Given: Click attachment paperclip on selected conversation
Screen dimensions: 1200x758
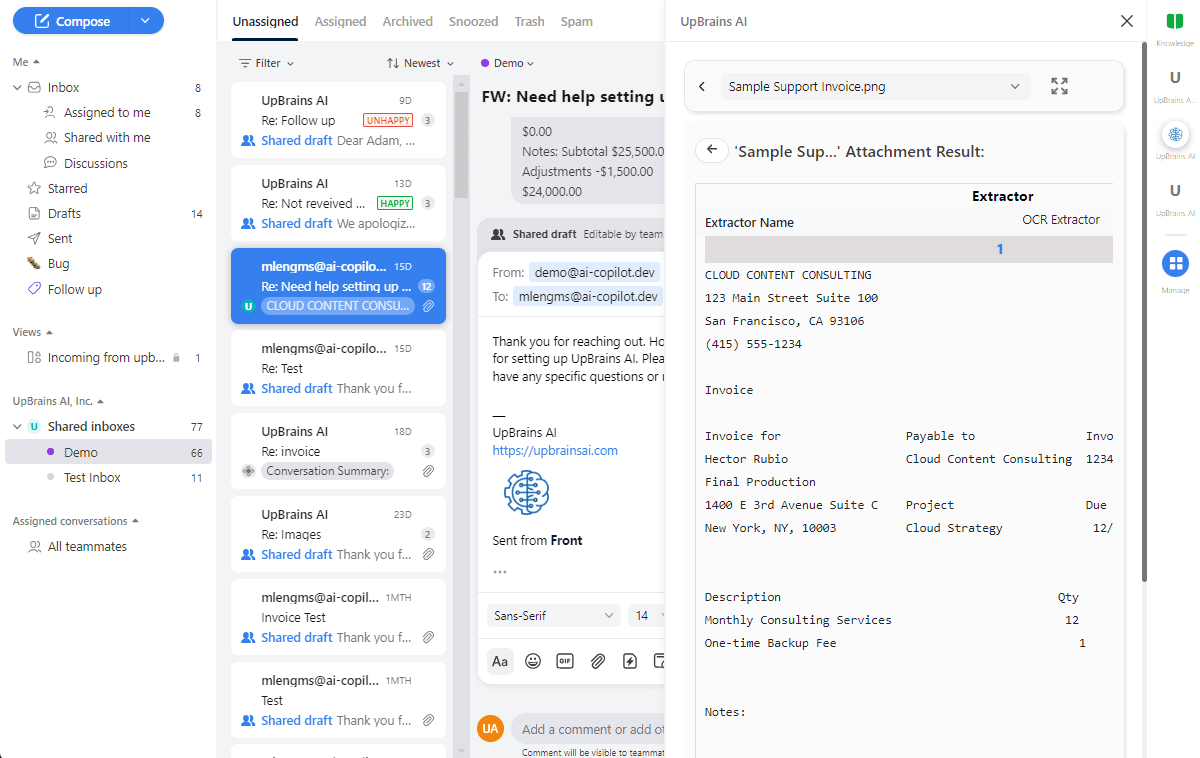Looking at the screenshot, I should pyautogui.click(x=429, y=306).
